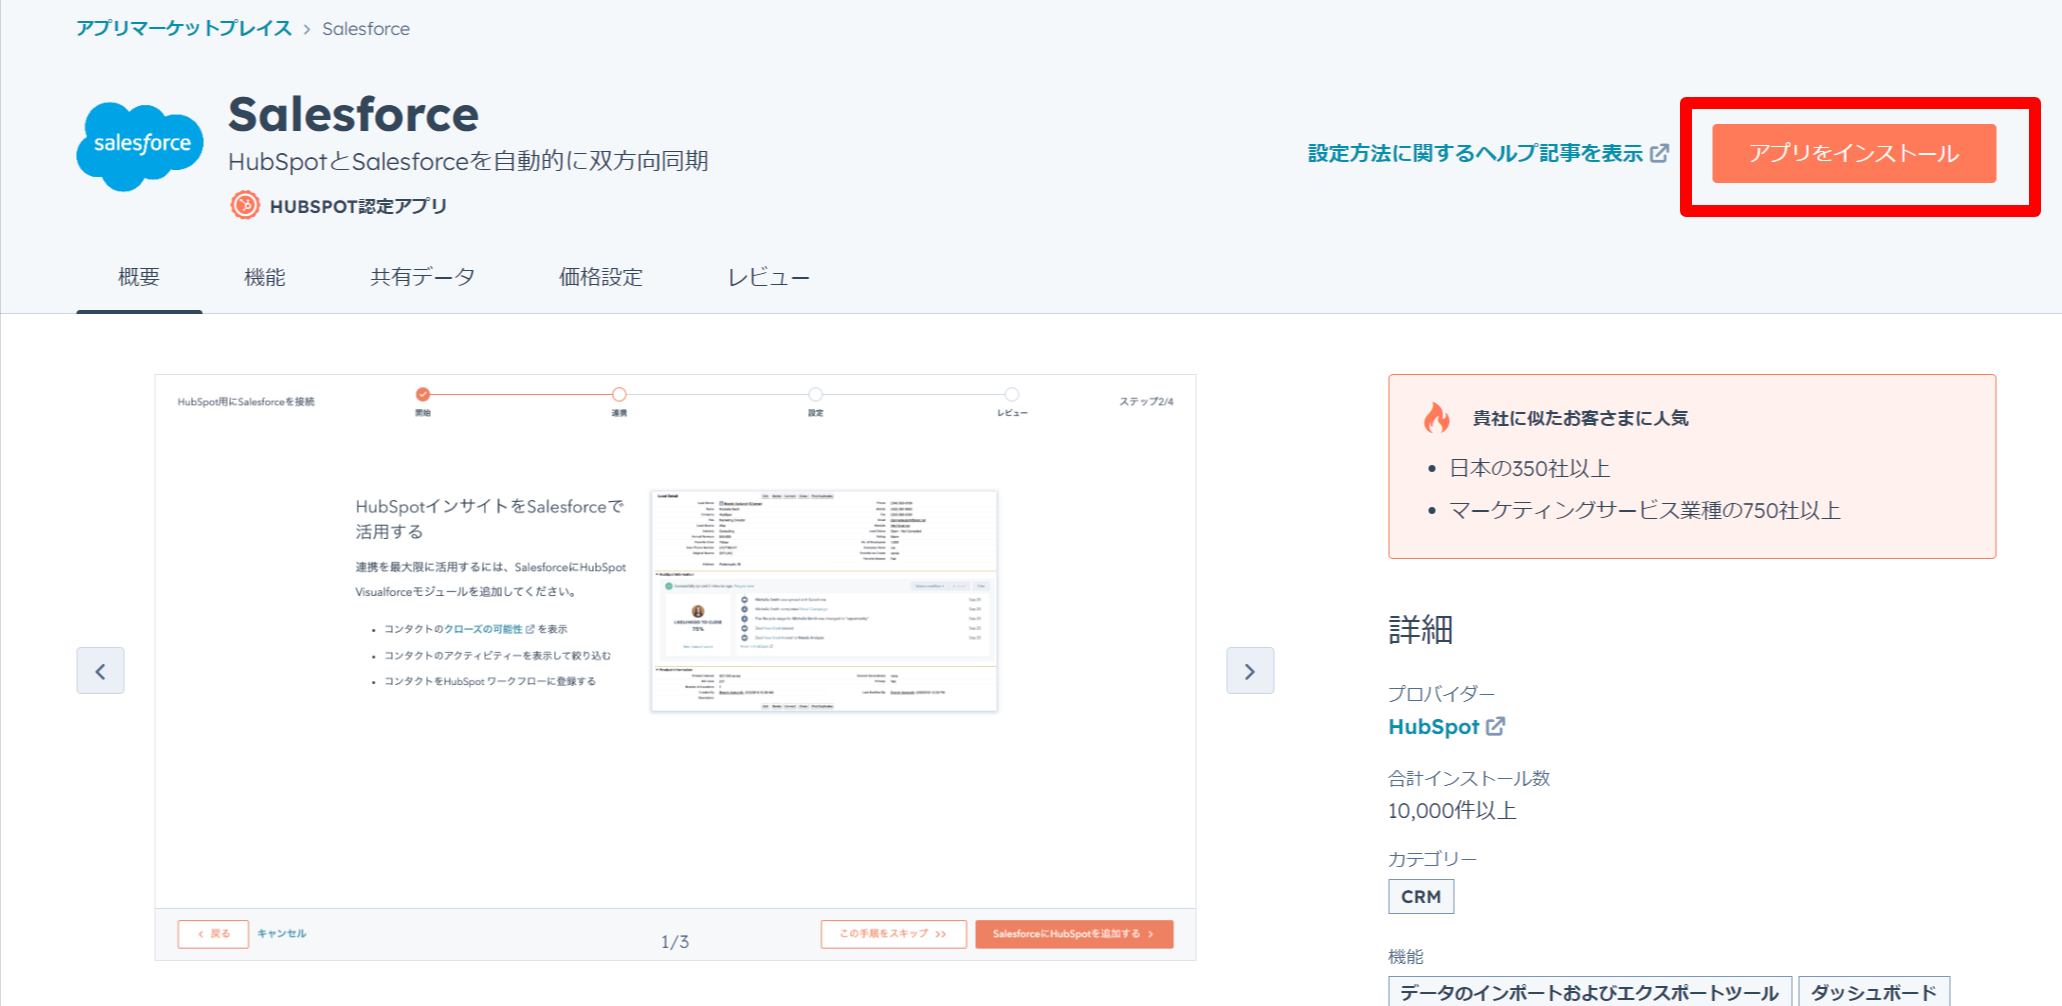Open the レビュー tab
The height and width of the screenshot is (1006, 2062).
[x=769, y=277]
